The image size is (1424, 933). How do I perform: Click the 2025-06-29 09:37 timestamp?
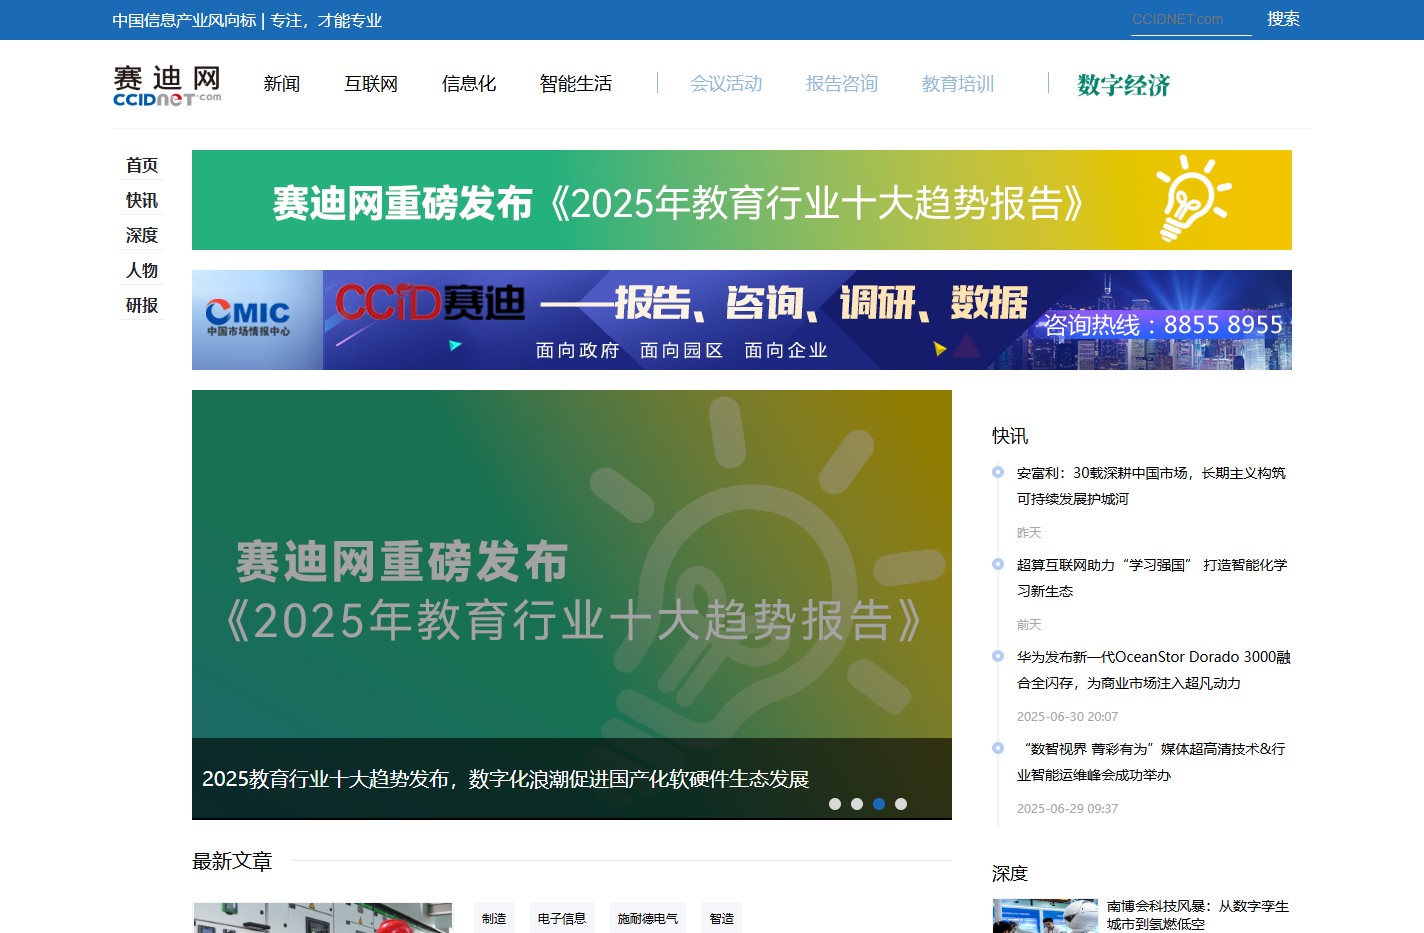(x=1067, y=809)
